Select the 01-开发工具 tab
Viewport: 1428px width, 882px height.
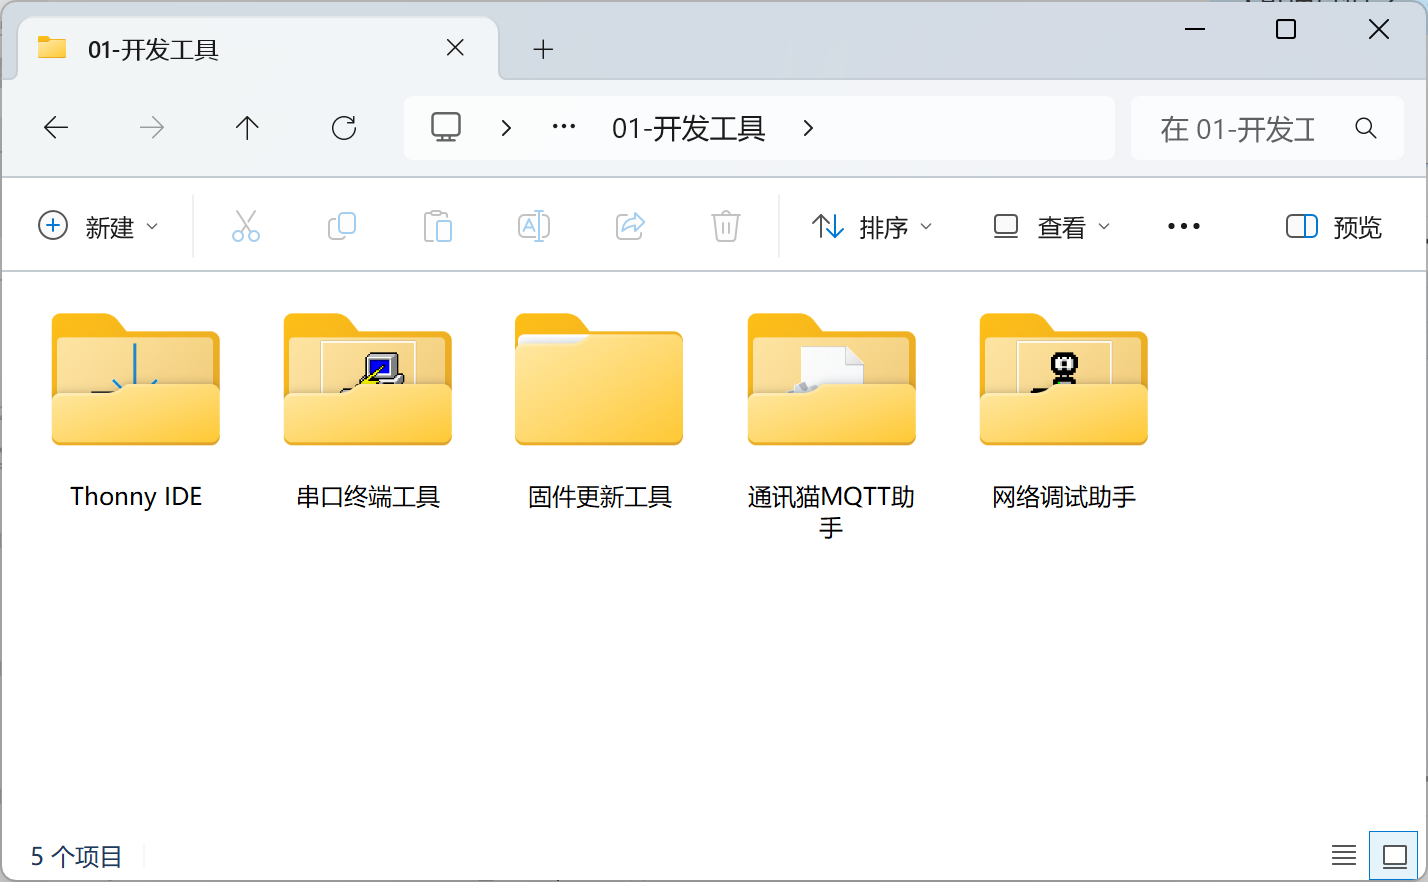tap(258, 49)
